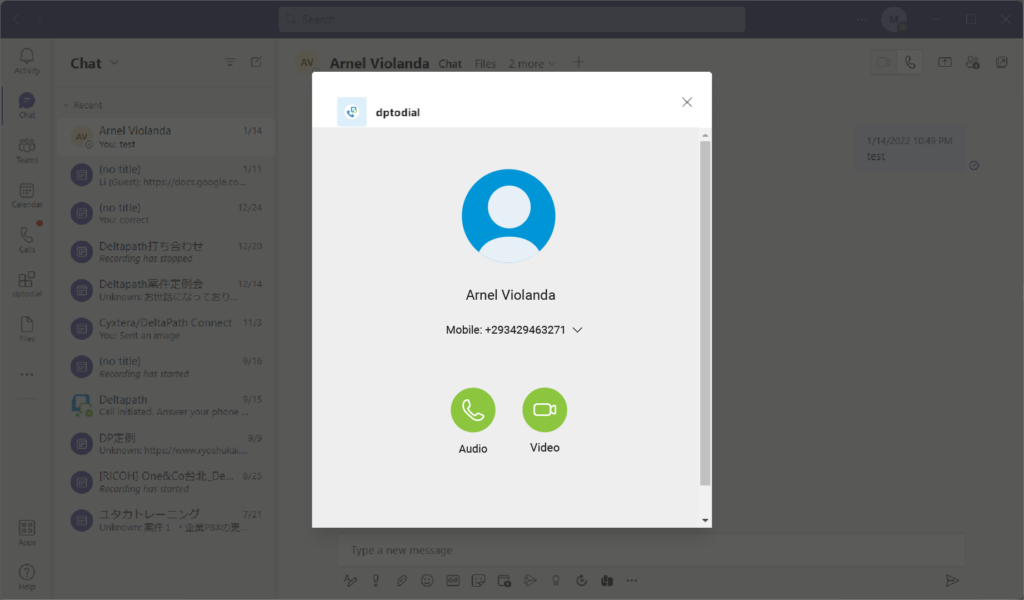Image resolution: width=1024 pixels, height=600 pixels.
Task: Toggle message delivery importance
Action: (375, 580)
